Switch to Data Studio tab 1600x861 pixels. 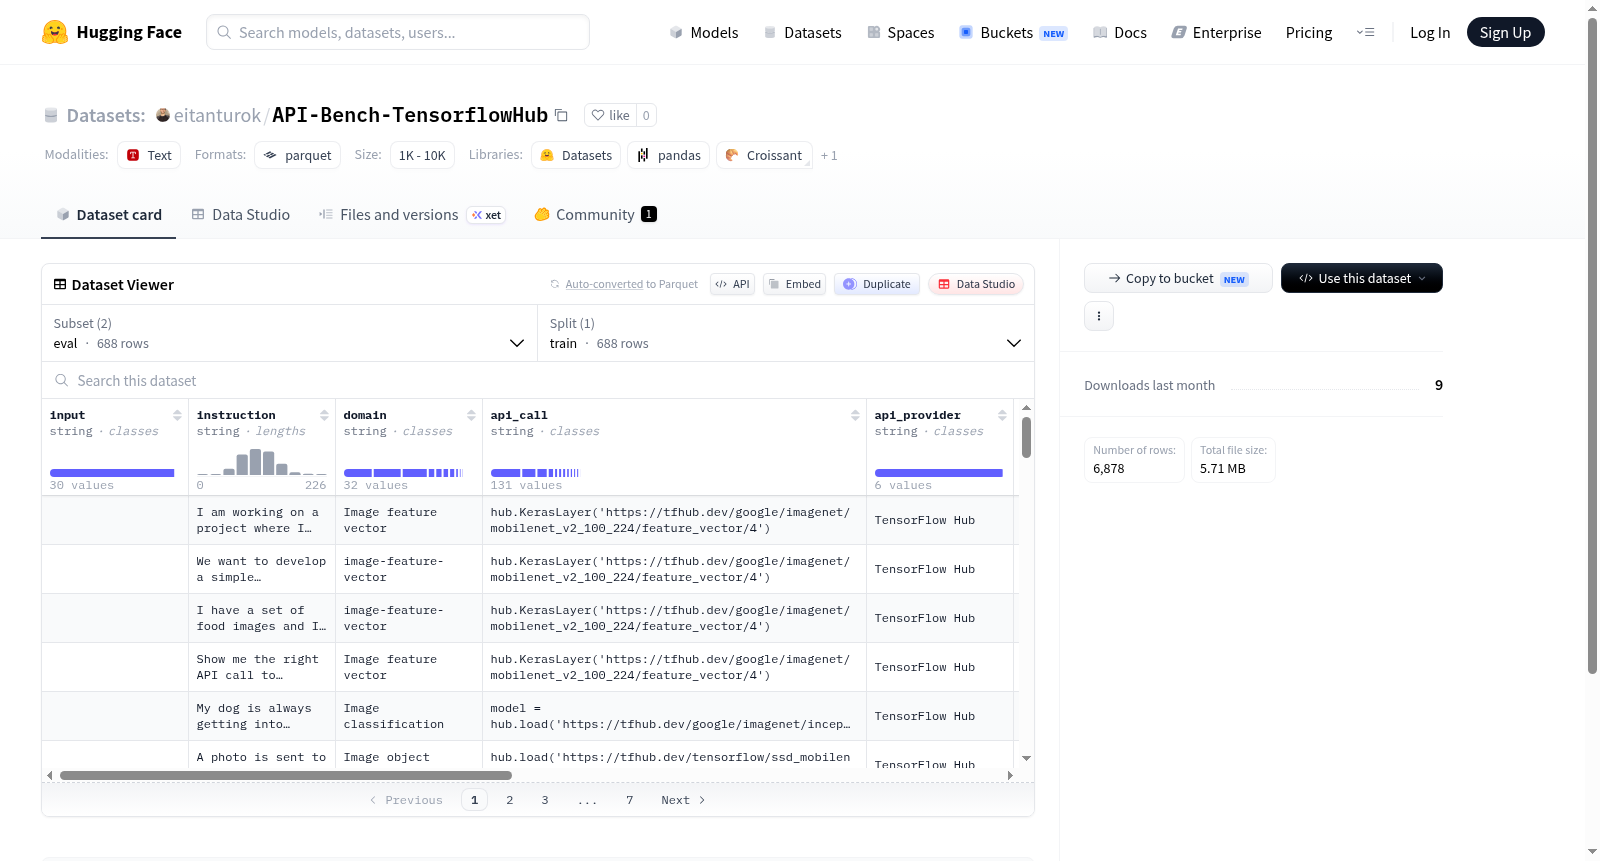click(241, 215)
